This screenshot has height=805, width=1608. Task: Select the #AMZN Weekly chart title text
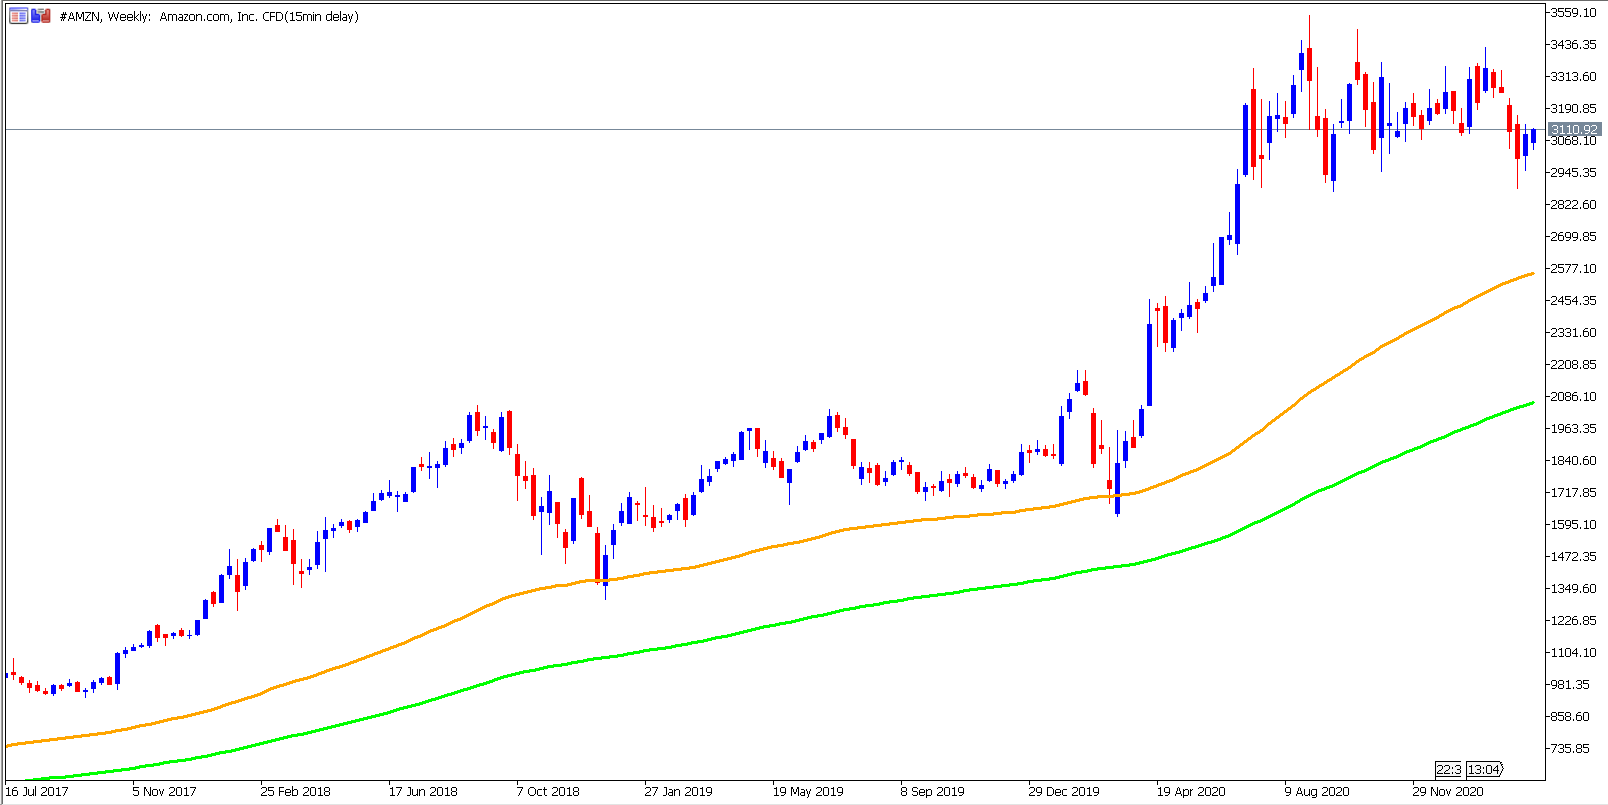click(209, 16)
